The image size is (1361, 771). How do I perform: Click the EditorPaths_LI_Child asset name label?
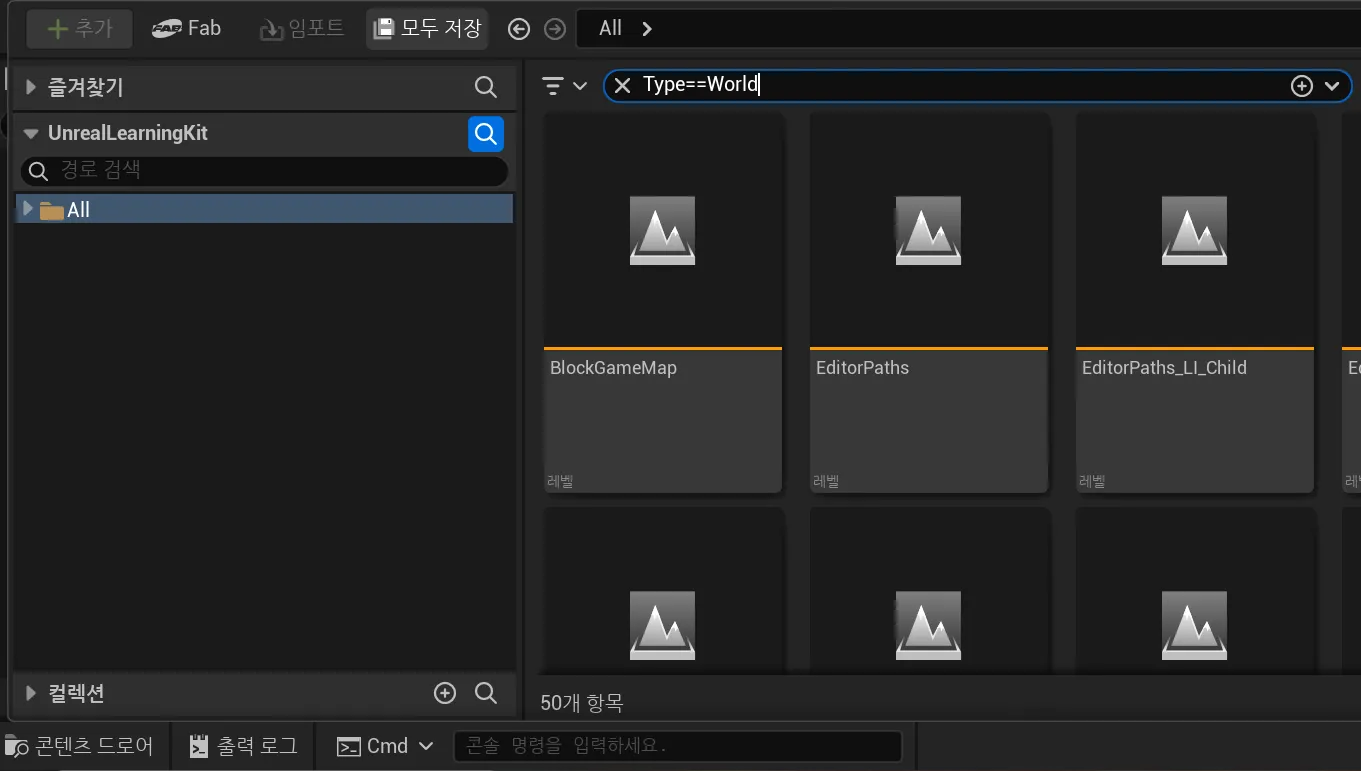coord(1164,368)
